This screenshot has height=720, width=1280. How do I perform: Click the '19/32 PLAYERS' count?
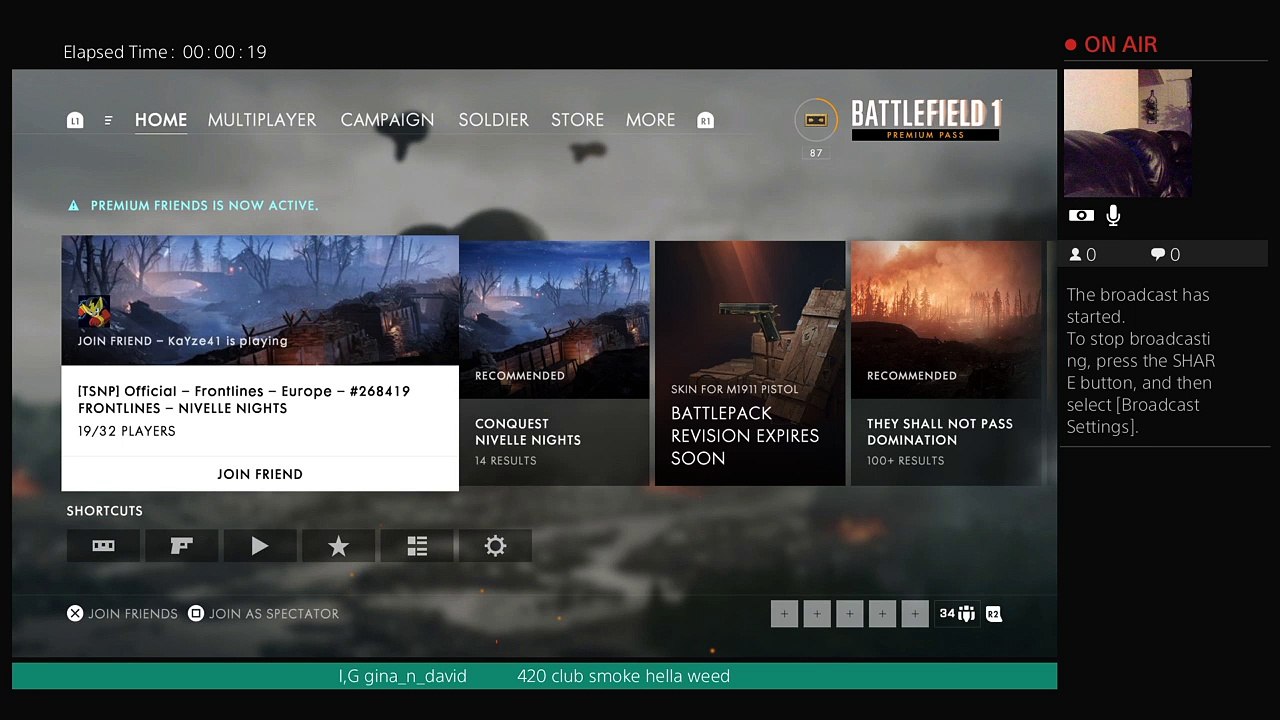[x=127, y=431]
